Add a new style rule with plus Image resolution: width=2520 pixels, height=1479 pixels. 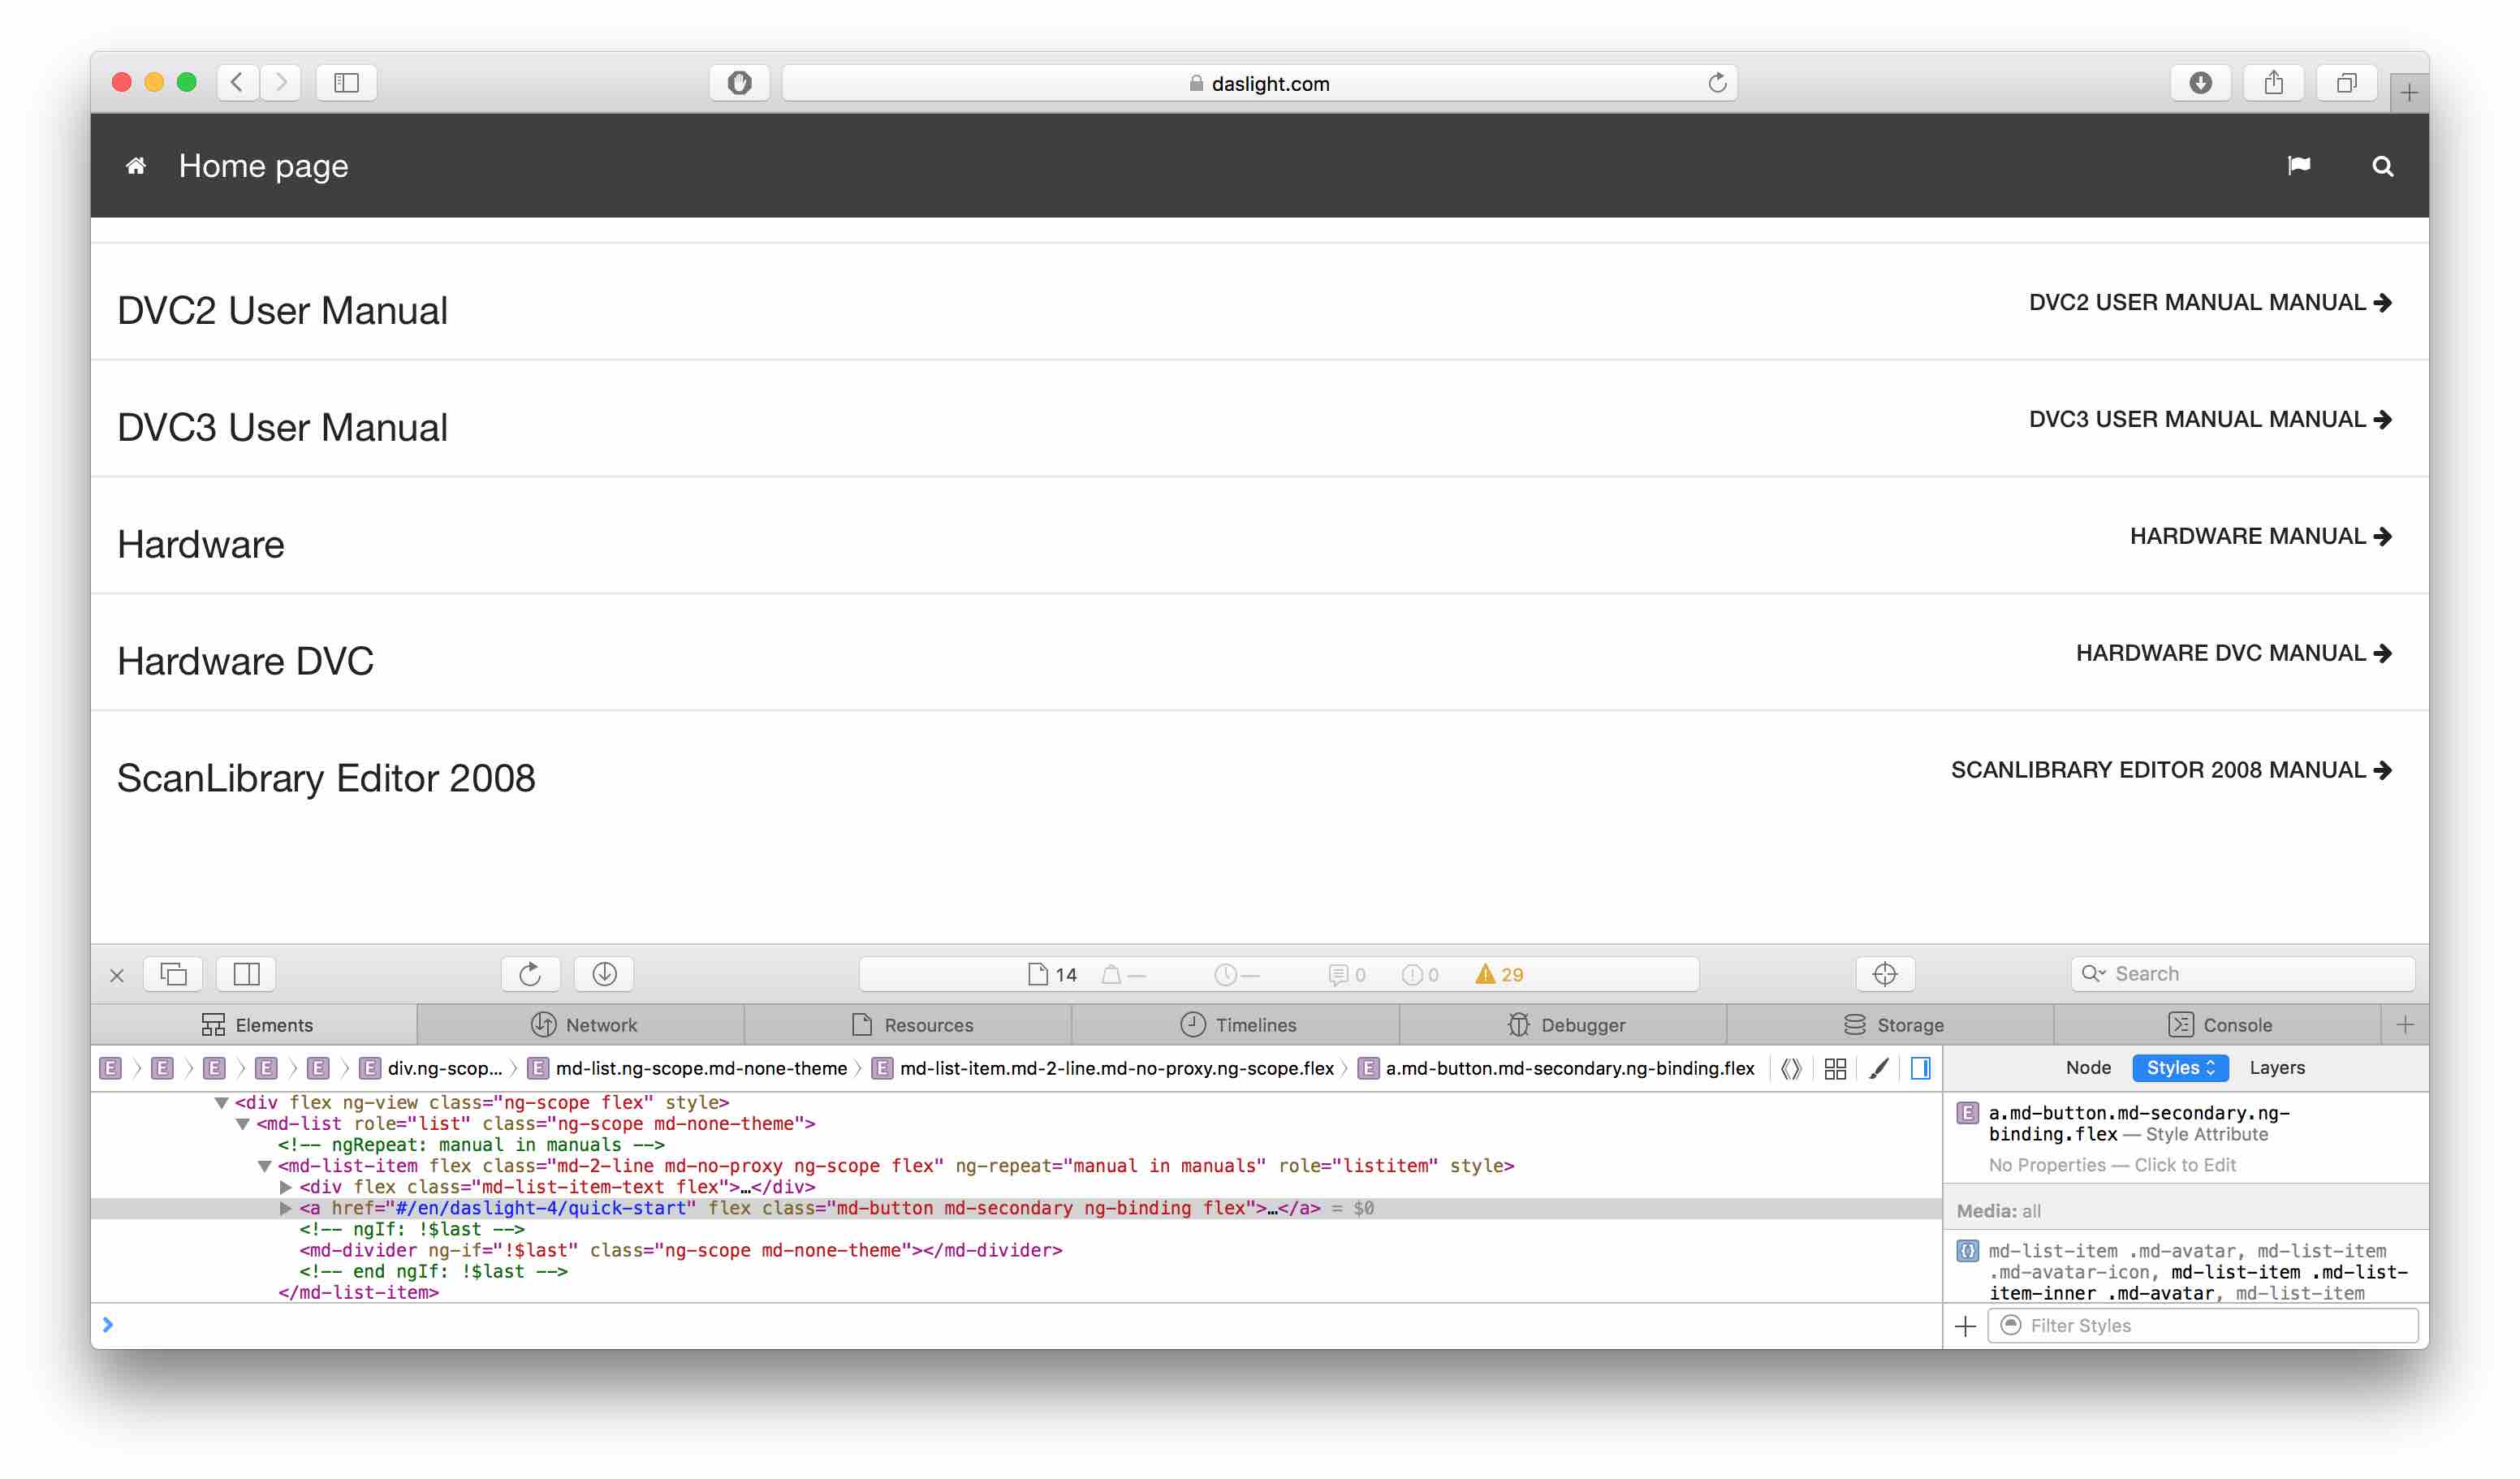(1965, 1326)
